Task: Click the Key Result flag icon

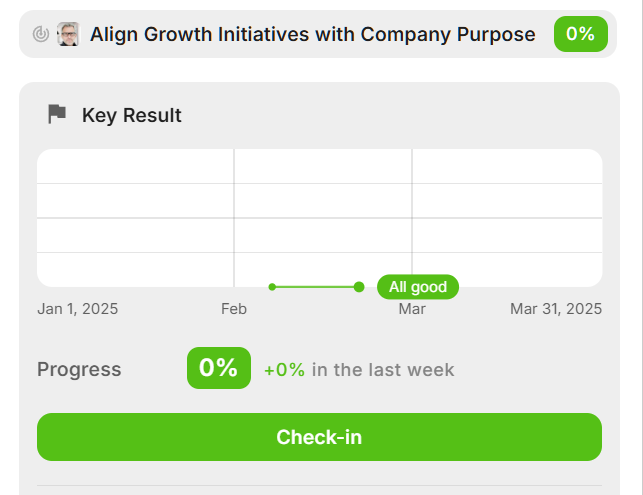Action: click(57, 114)
